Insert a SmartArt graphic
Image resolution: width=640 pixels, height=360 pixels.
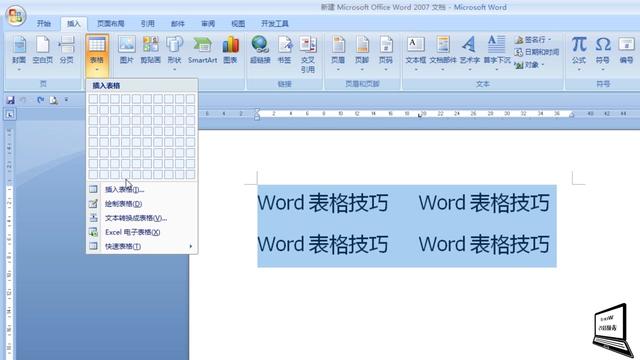(x=202, y=51)
